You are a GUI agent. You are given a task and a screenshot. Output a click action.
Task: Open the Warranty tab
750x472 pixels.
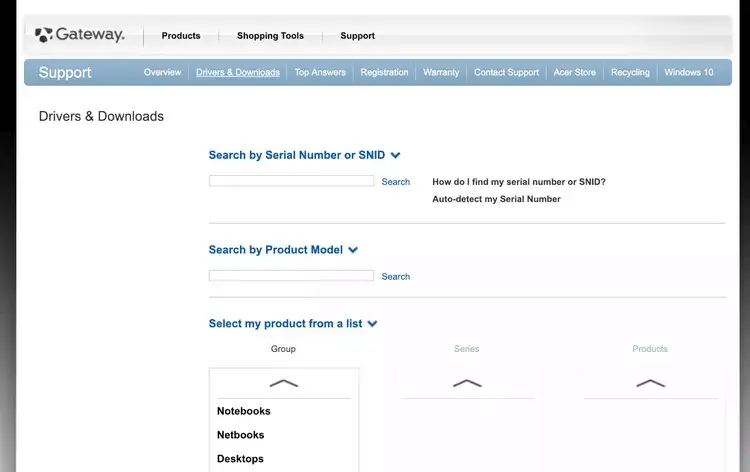click(441, 72)
